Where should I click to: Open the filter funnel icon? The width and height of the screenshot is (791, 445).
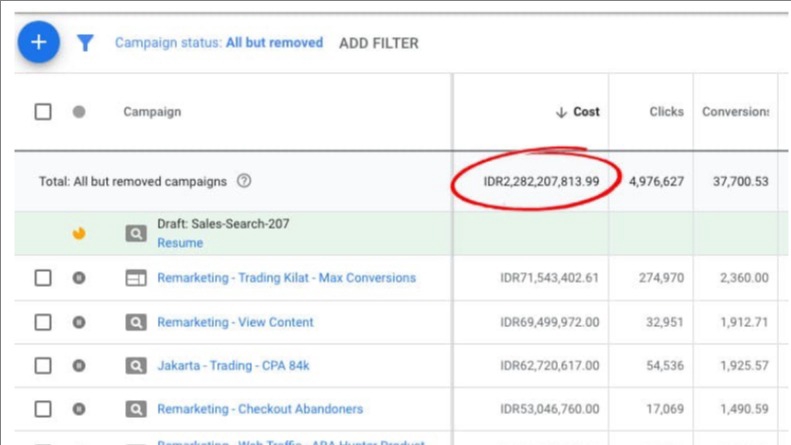coord(85,43)
